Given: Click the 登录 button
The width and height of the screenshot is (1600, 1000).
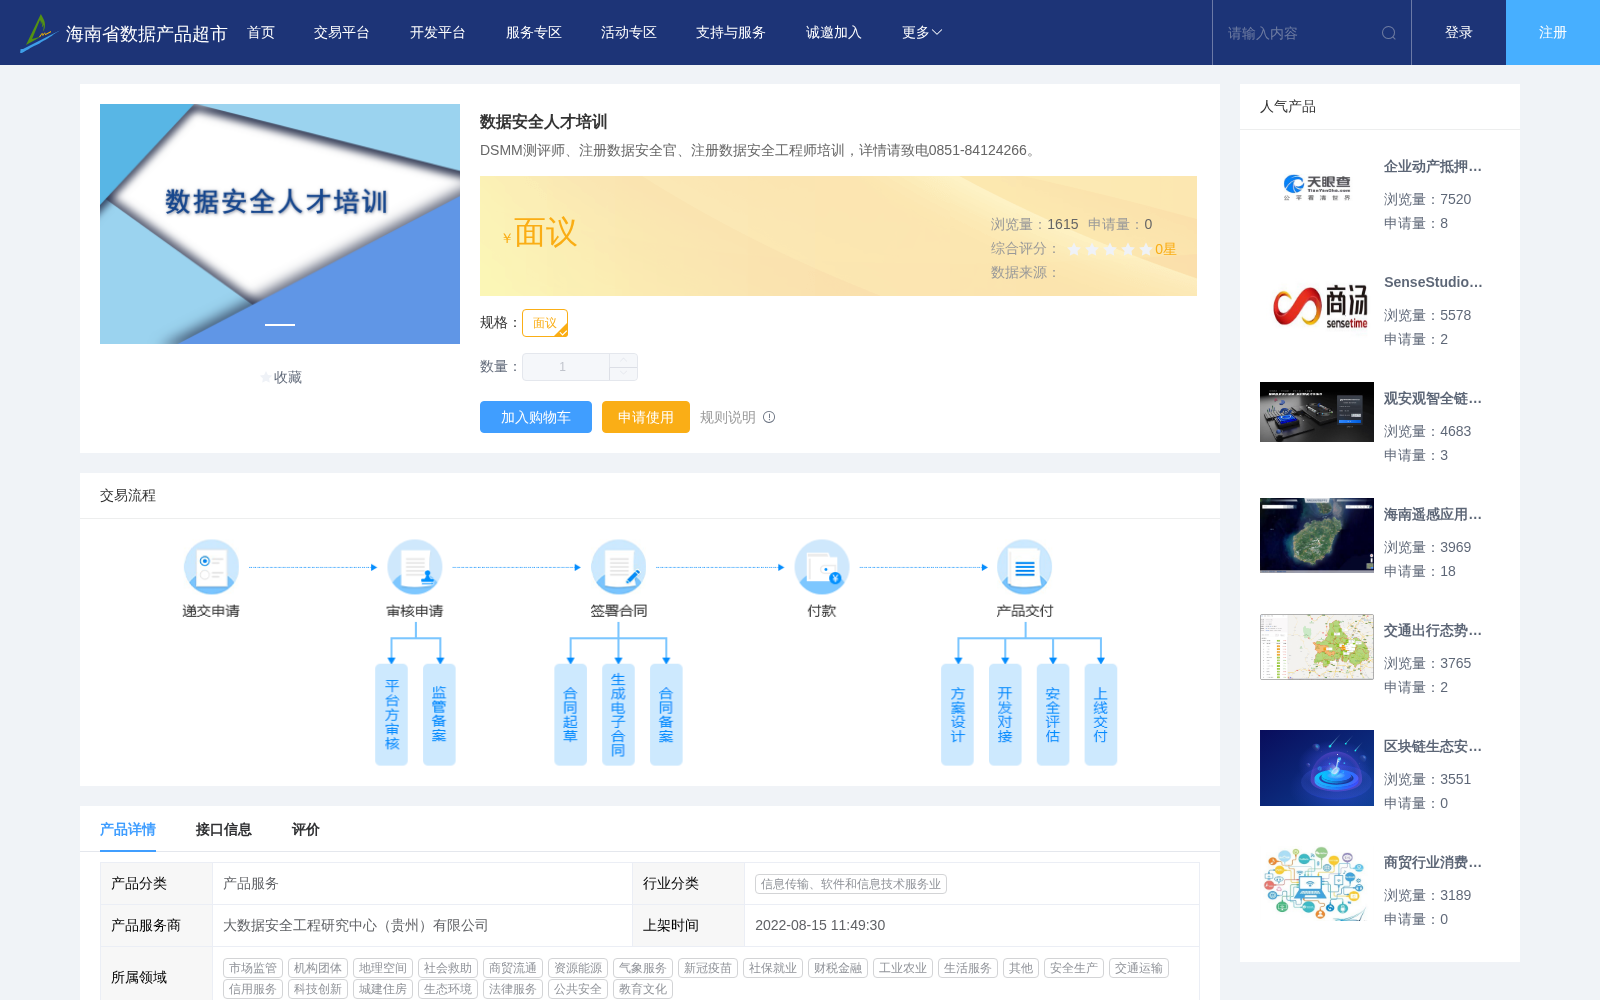Looking at the screenshot, I should 1459,33.
